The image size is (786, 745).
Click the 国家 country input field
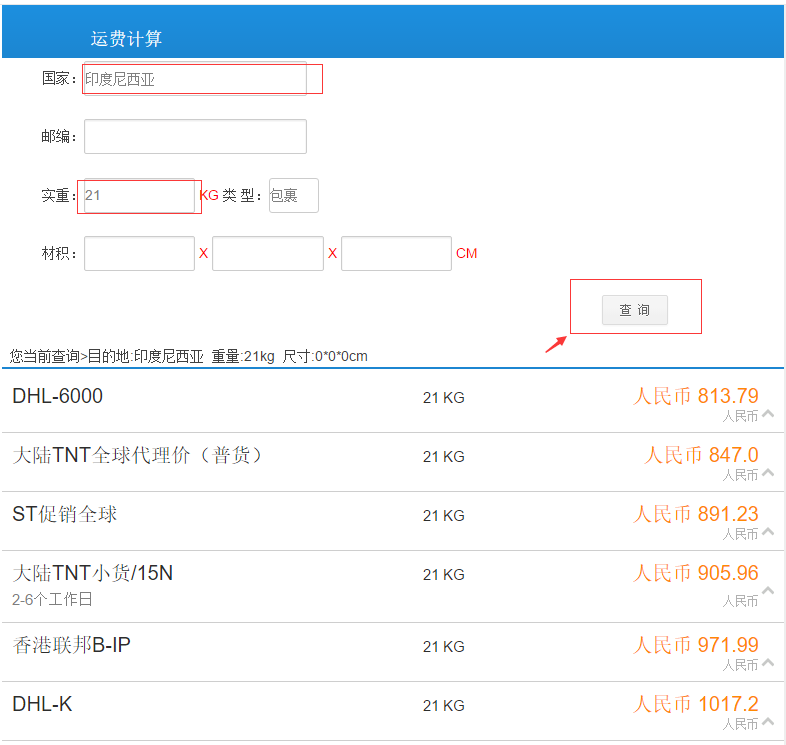coord(195,79)
